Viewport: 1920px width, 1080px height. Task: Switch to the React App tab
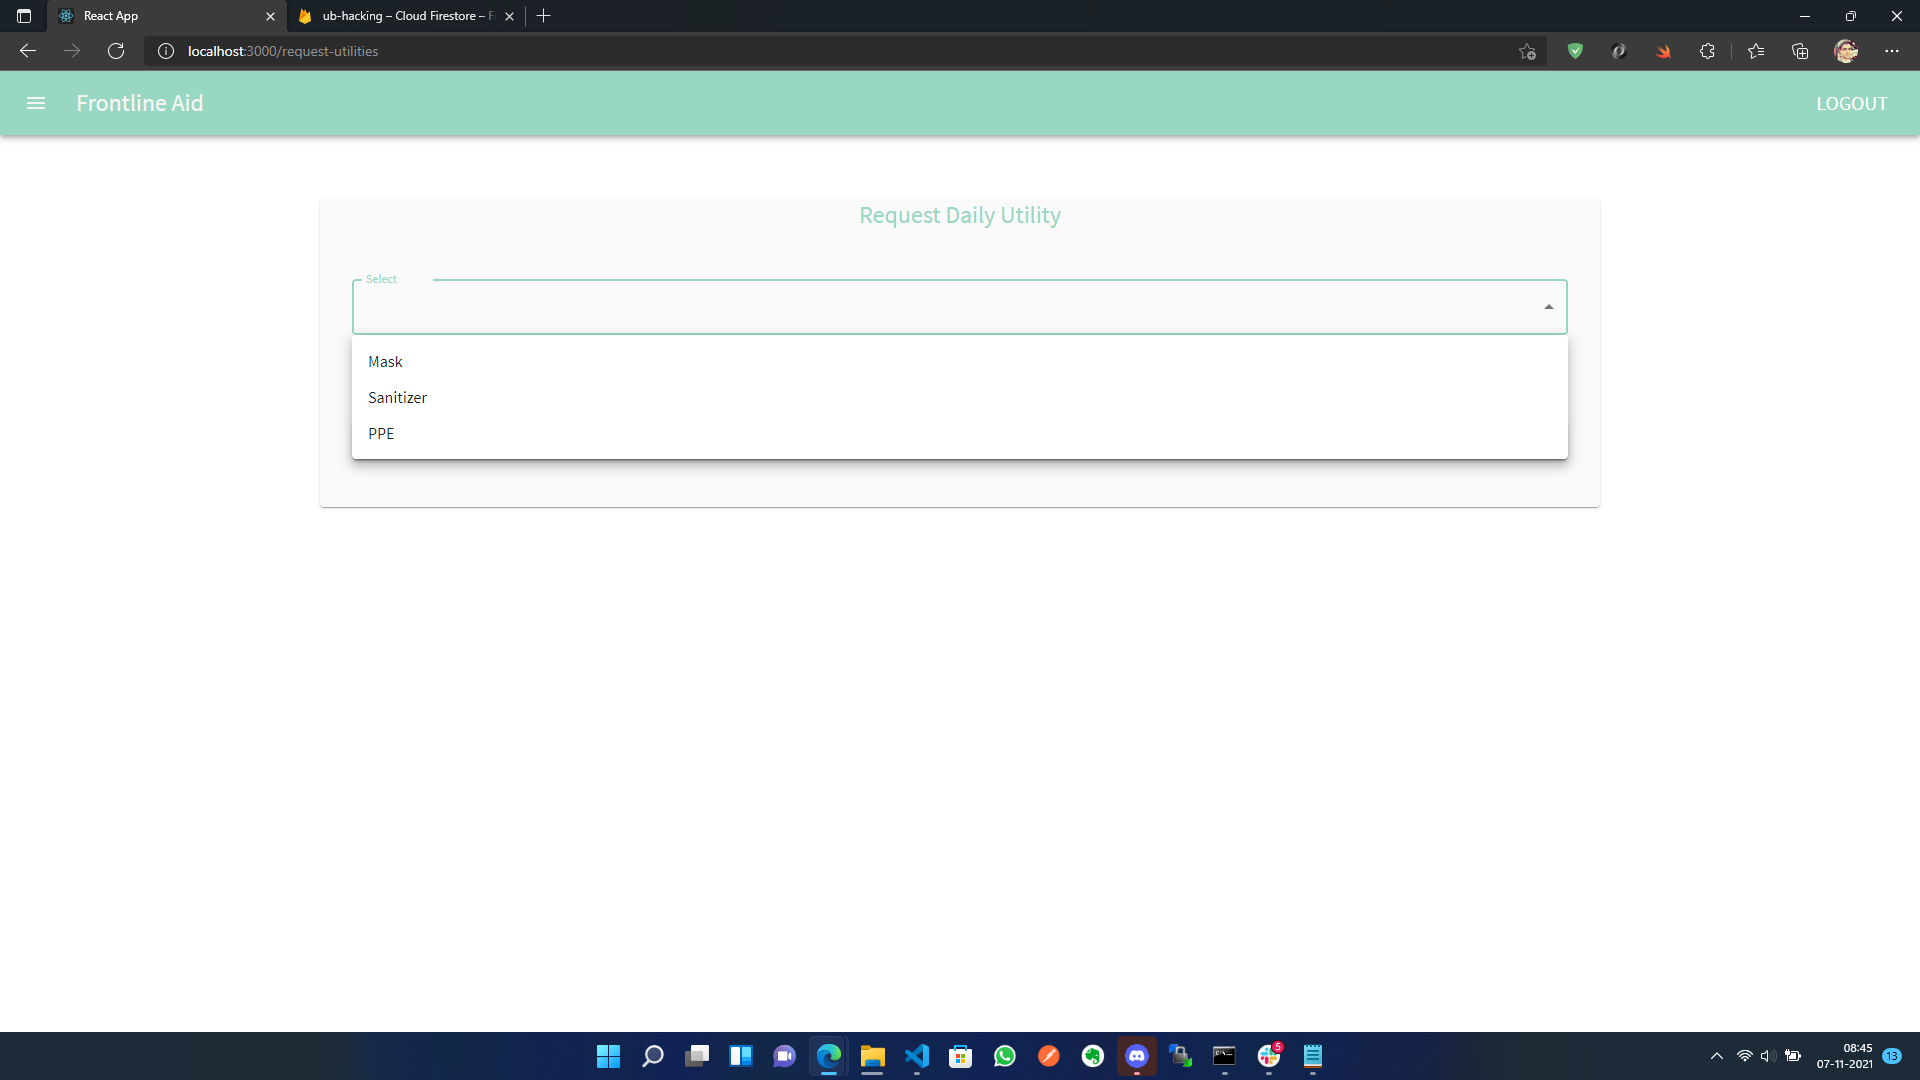click(160, 16)
